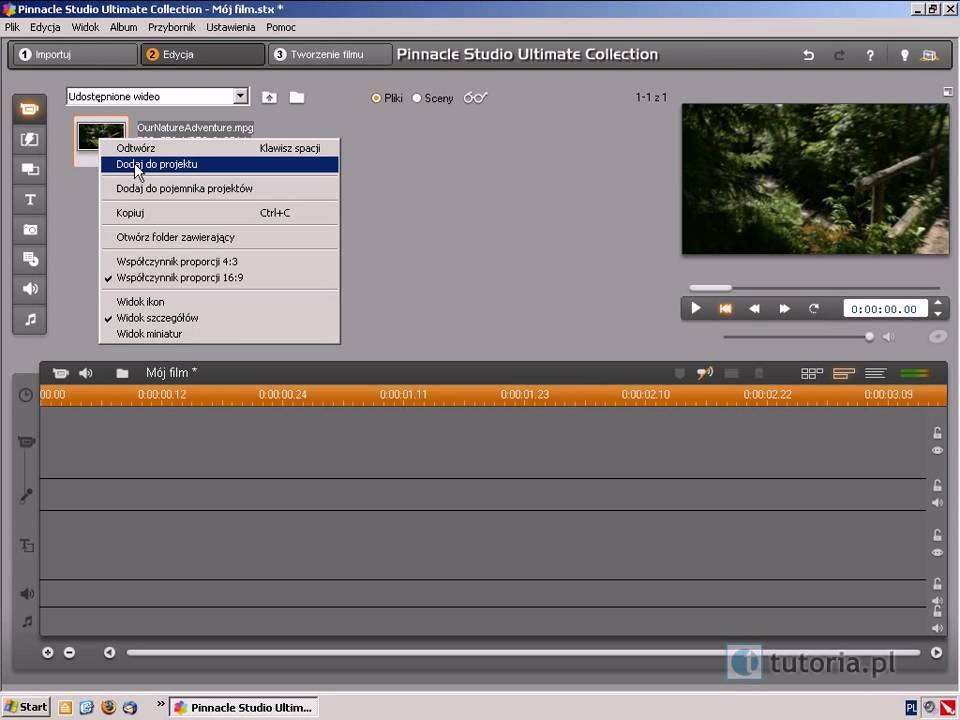The width and height of the screenshot is (960, 720).
Task: Mute the original audio track
Action: (x=937, y=503)
